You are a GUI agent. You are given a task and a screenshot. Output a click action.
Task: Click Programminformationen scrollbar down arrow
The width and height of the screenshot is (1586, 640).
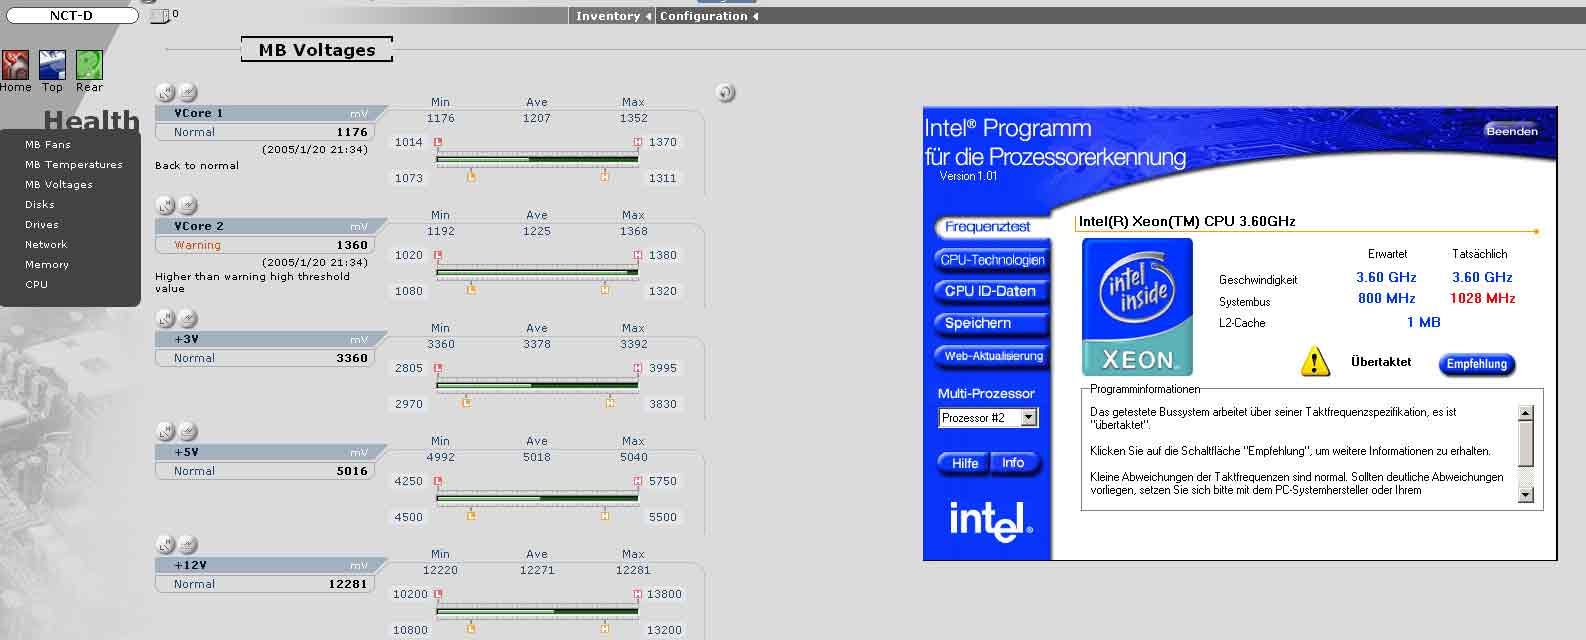pos(1525,494)
